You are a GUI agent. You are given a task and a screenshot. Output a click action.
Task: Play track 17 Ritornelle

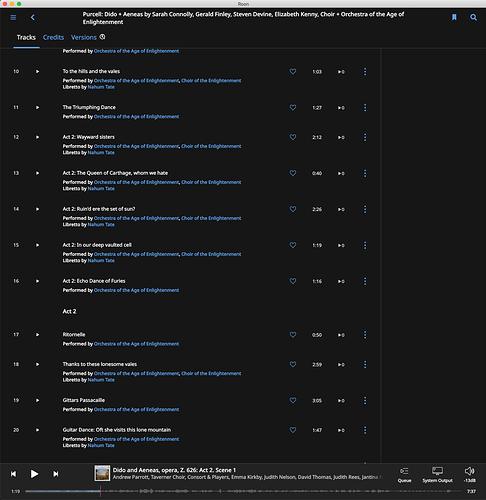pos(37,335)
